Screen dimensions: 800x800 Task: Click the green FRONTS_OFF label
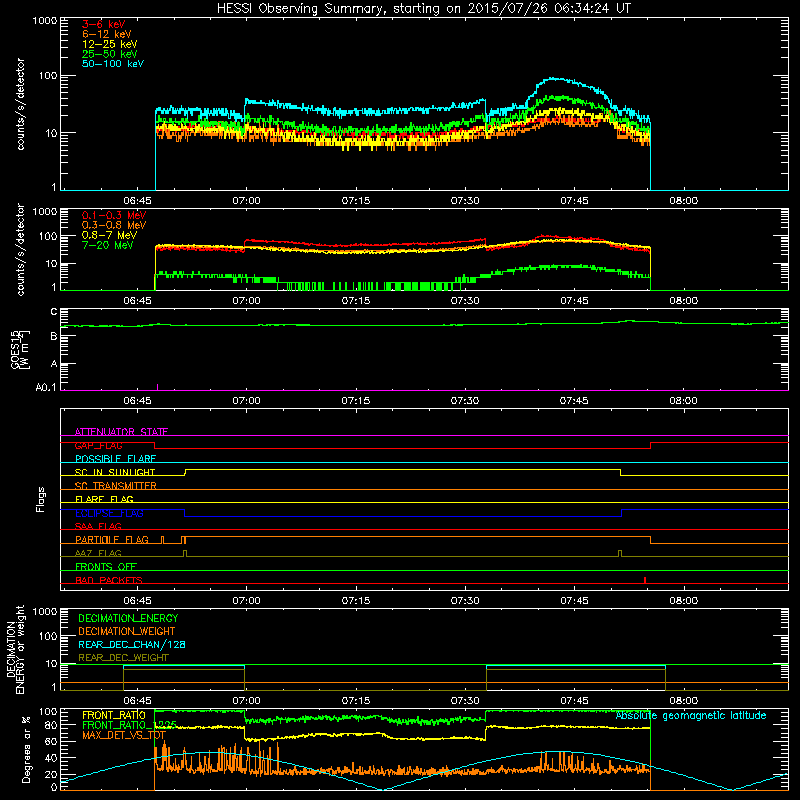[106, 566]
